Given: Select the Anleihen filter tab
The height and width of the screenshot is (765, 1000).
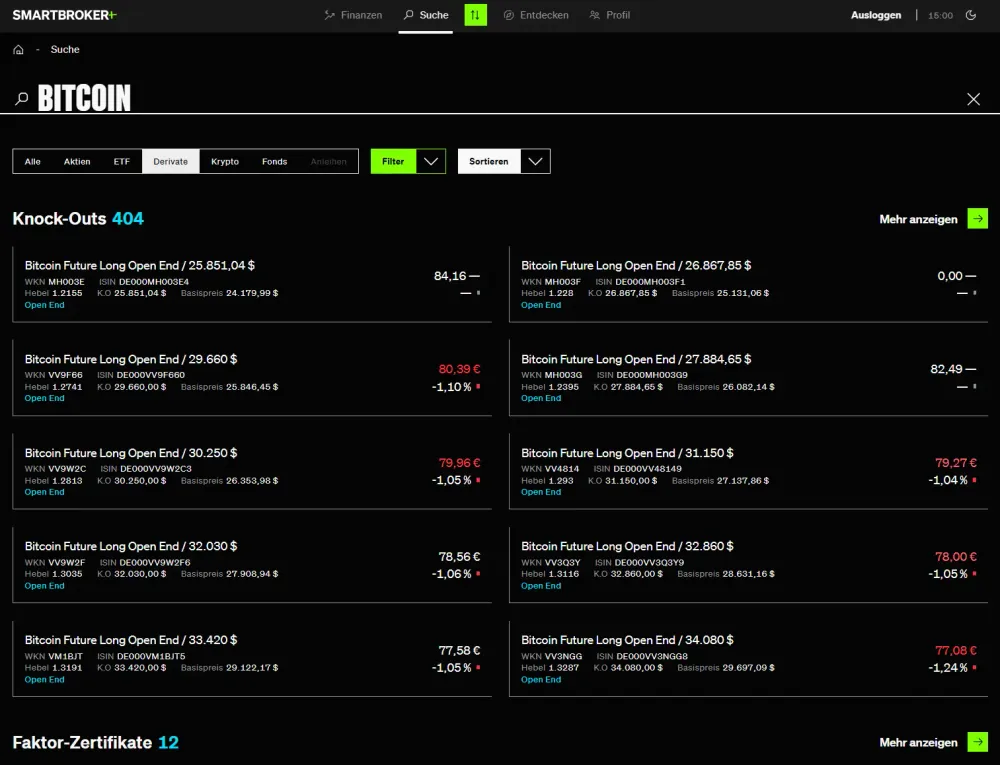Looking at the screenshot, I should coord(328,161).
